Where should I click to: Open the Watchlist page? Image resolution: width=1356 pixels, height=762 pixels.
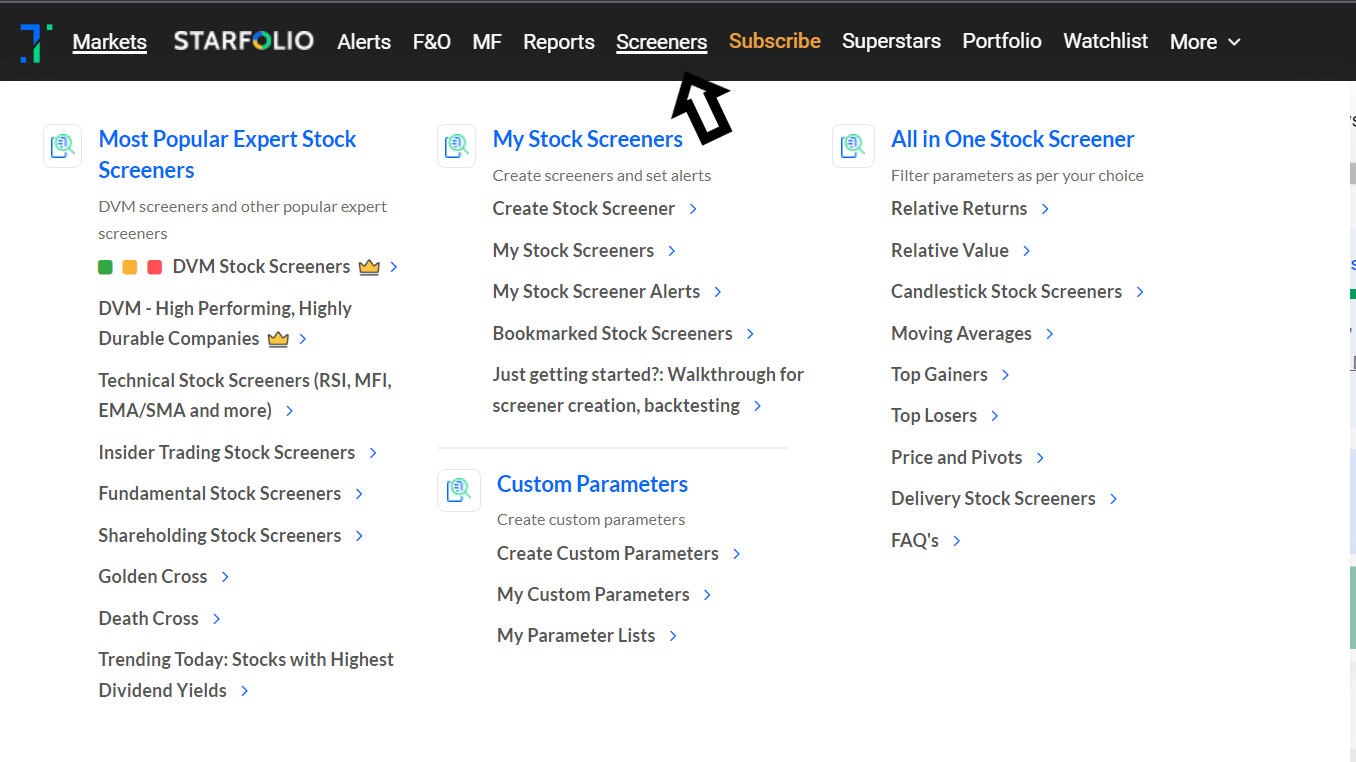point(1106,41)
